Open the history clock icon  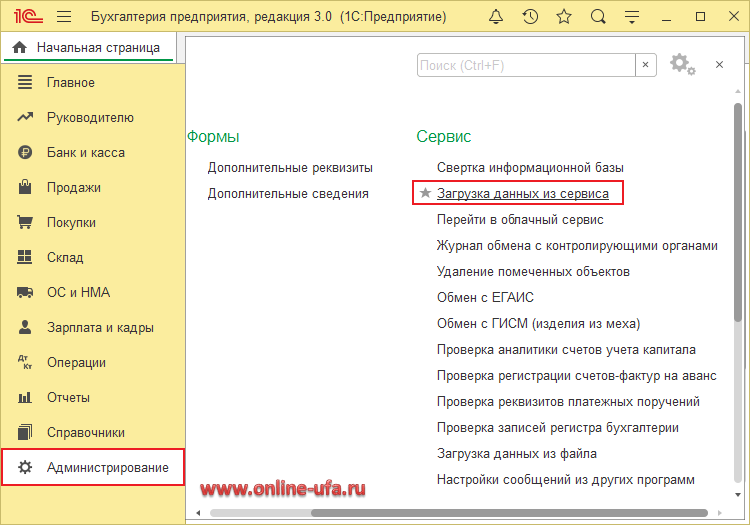530,17
